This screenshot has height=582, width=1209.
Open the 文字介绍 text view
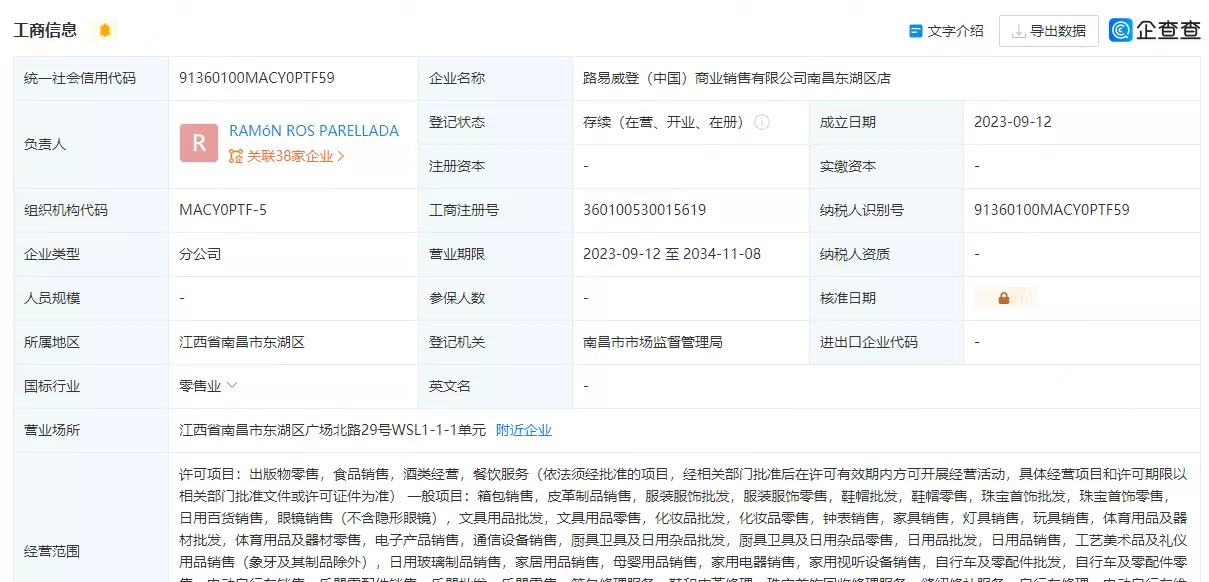pos(955,31)
